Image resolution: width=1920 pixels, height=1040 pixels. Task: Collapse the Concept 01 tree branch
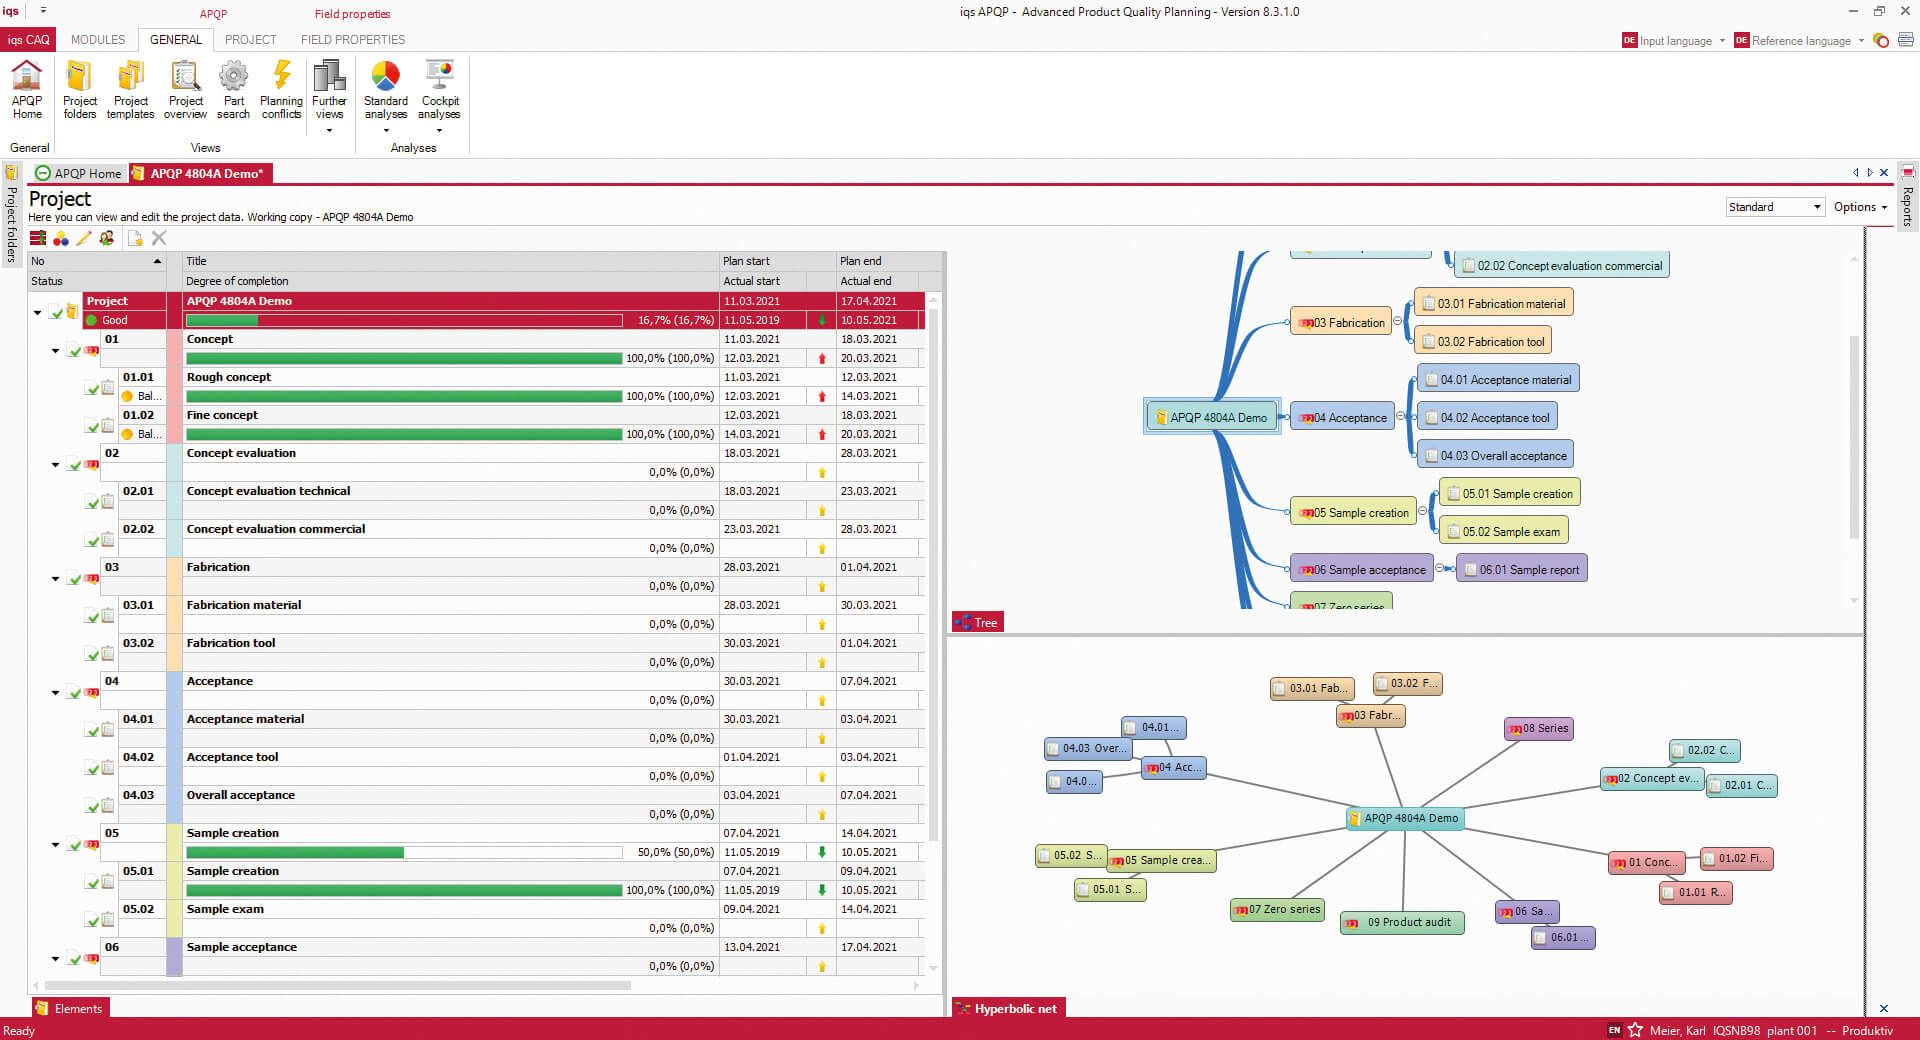tap(55, 351)
